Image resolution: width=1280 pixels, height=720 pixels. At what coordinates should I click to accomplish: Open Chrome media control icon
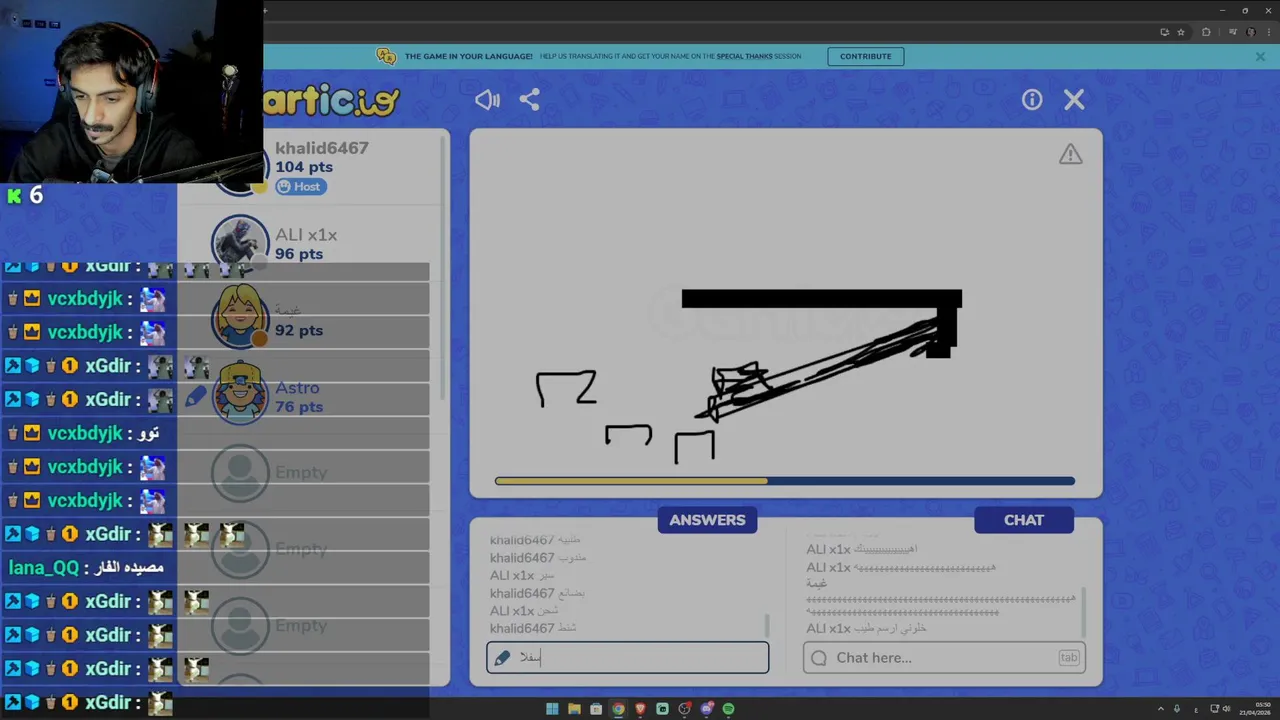[1234, 32]
